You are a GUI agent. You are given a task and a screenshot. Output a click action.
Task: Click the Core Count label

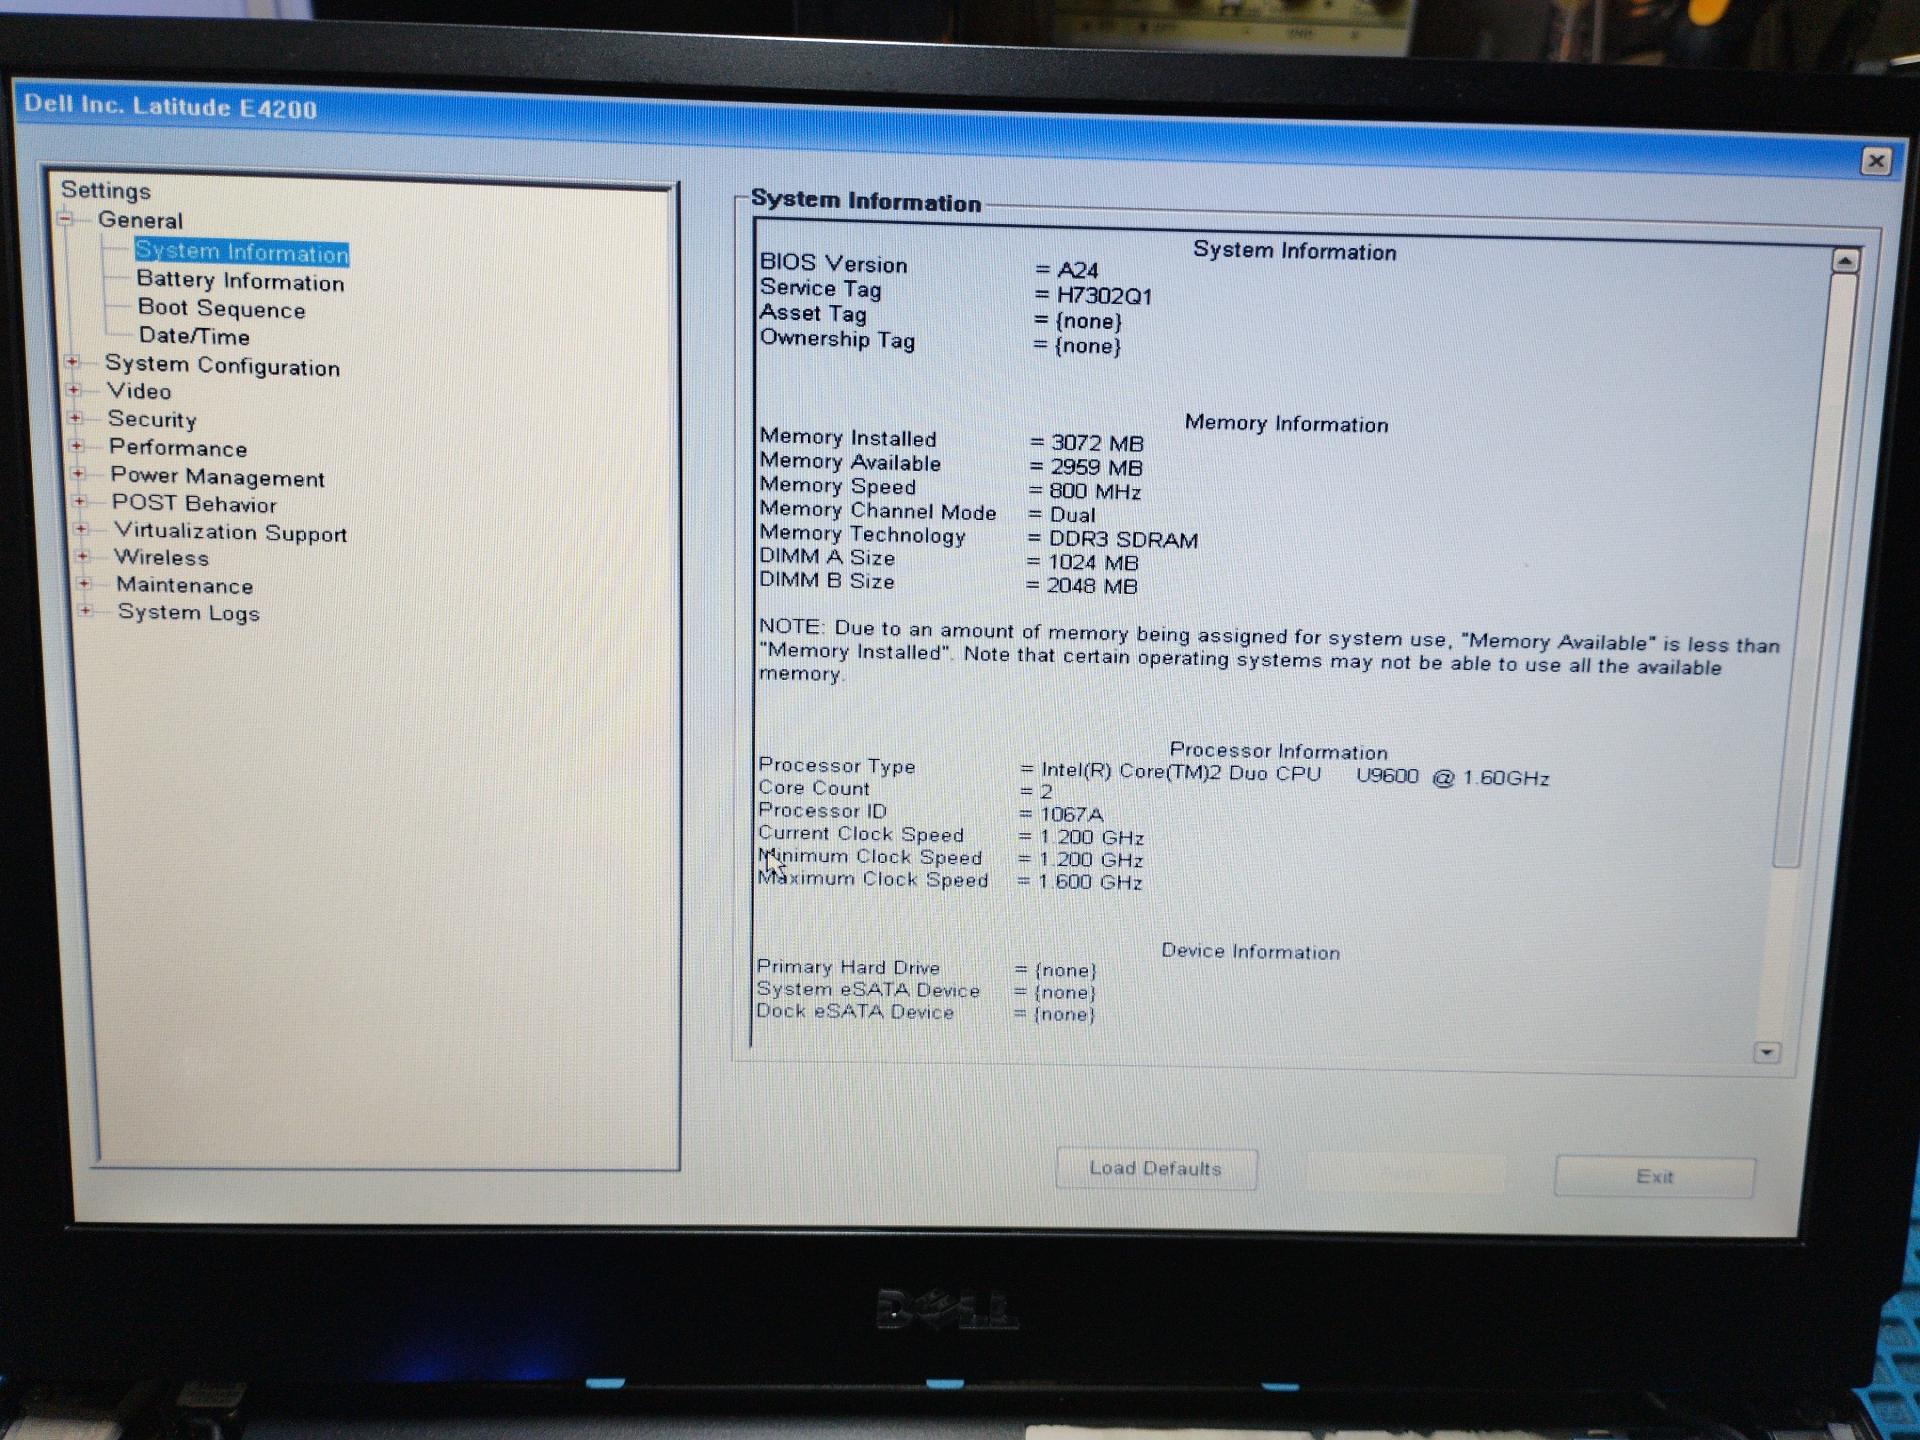[813, 788]
